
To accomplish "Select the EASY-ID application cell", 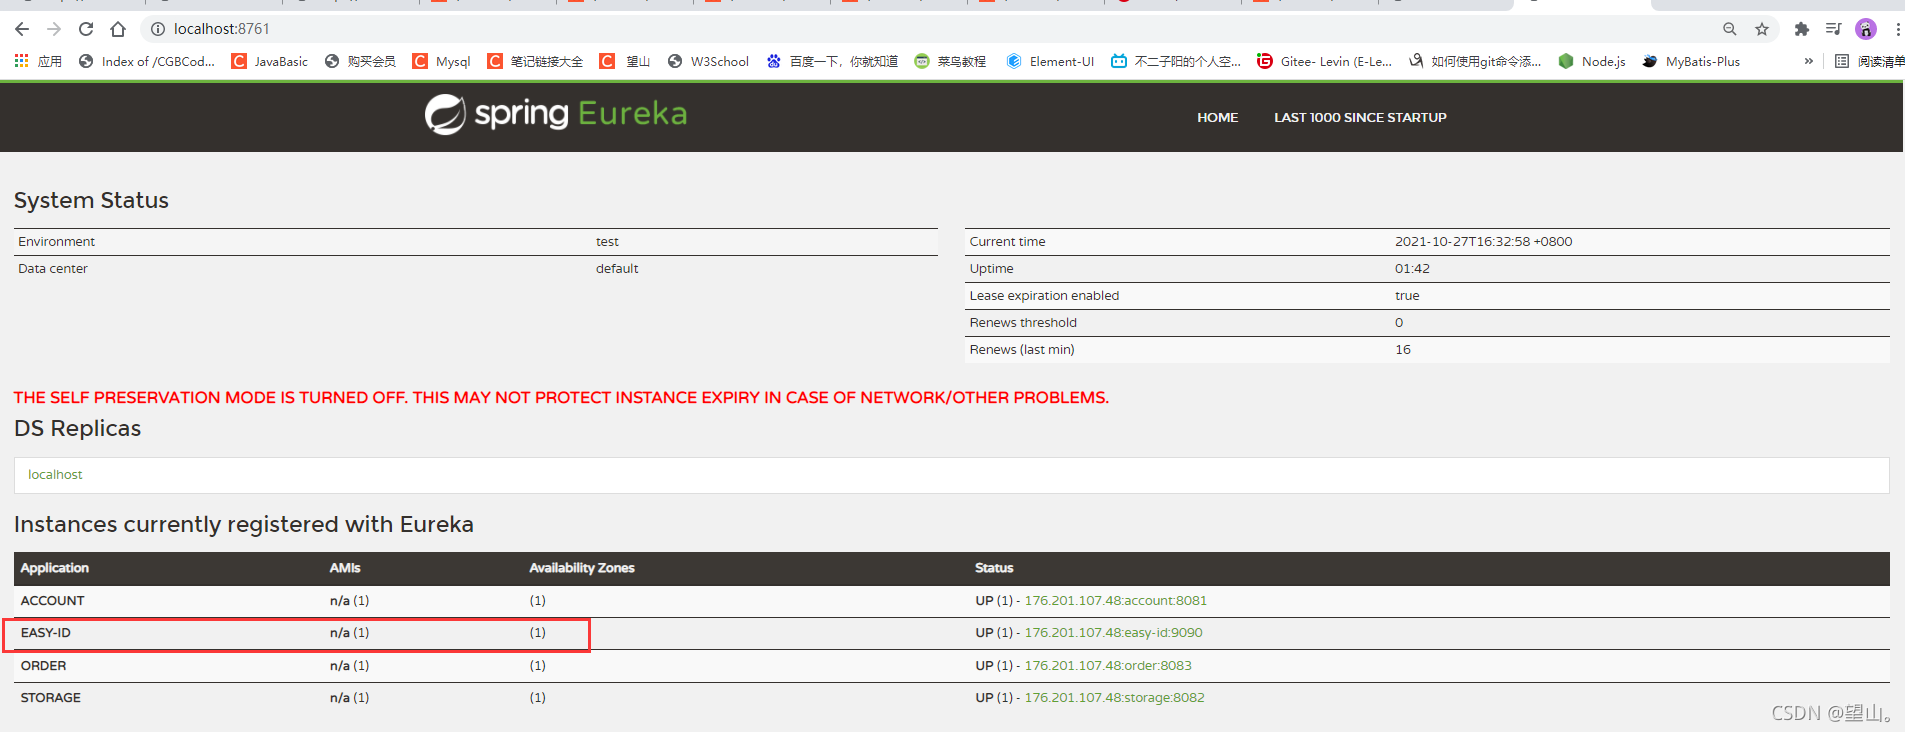I will tap(46, 632).
